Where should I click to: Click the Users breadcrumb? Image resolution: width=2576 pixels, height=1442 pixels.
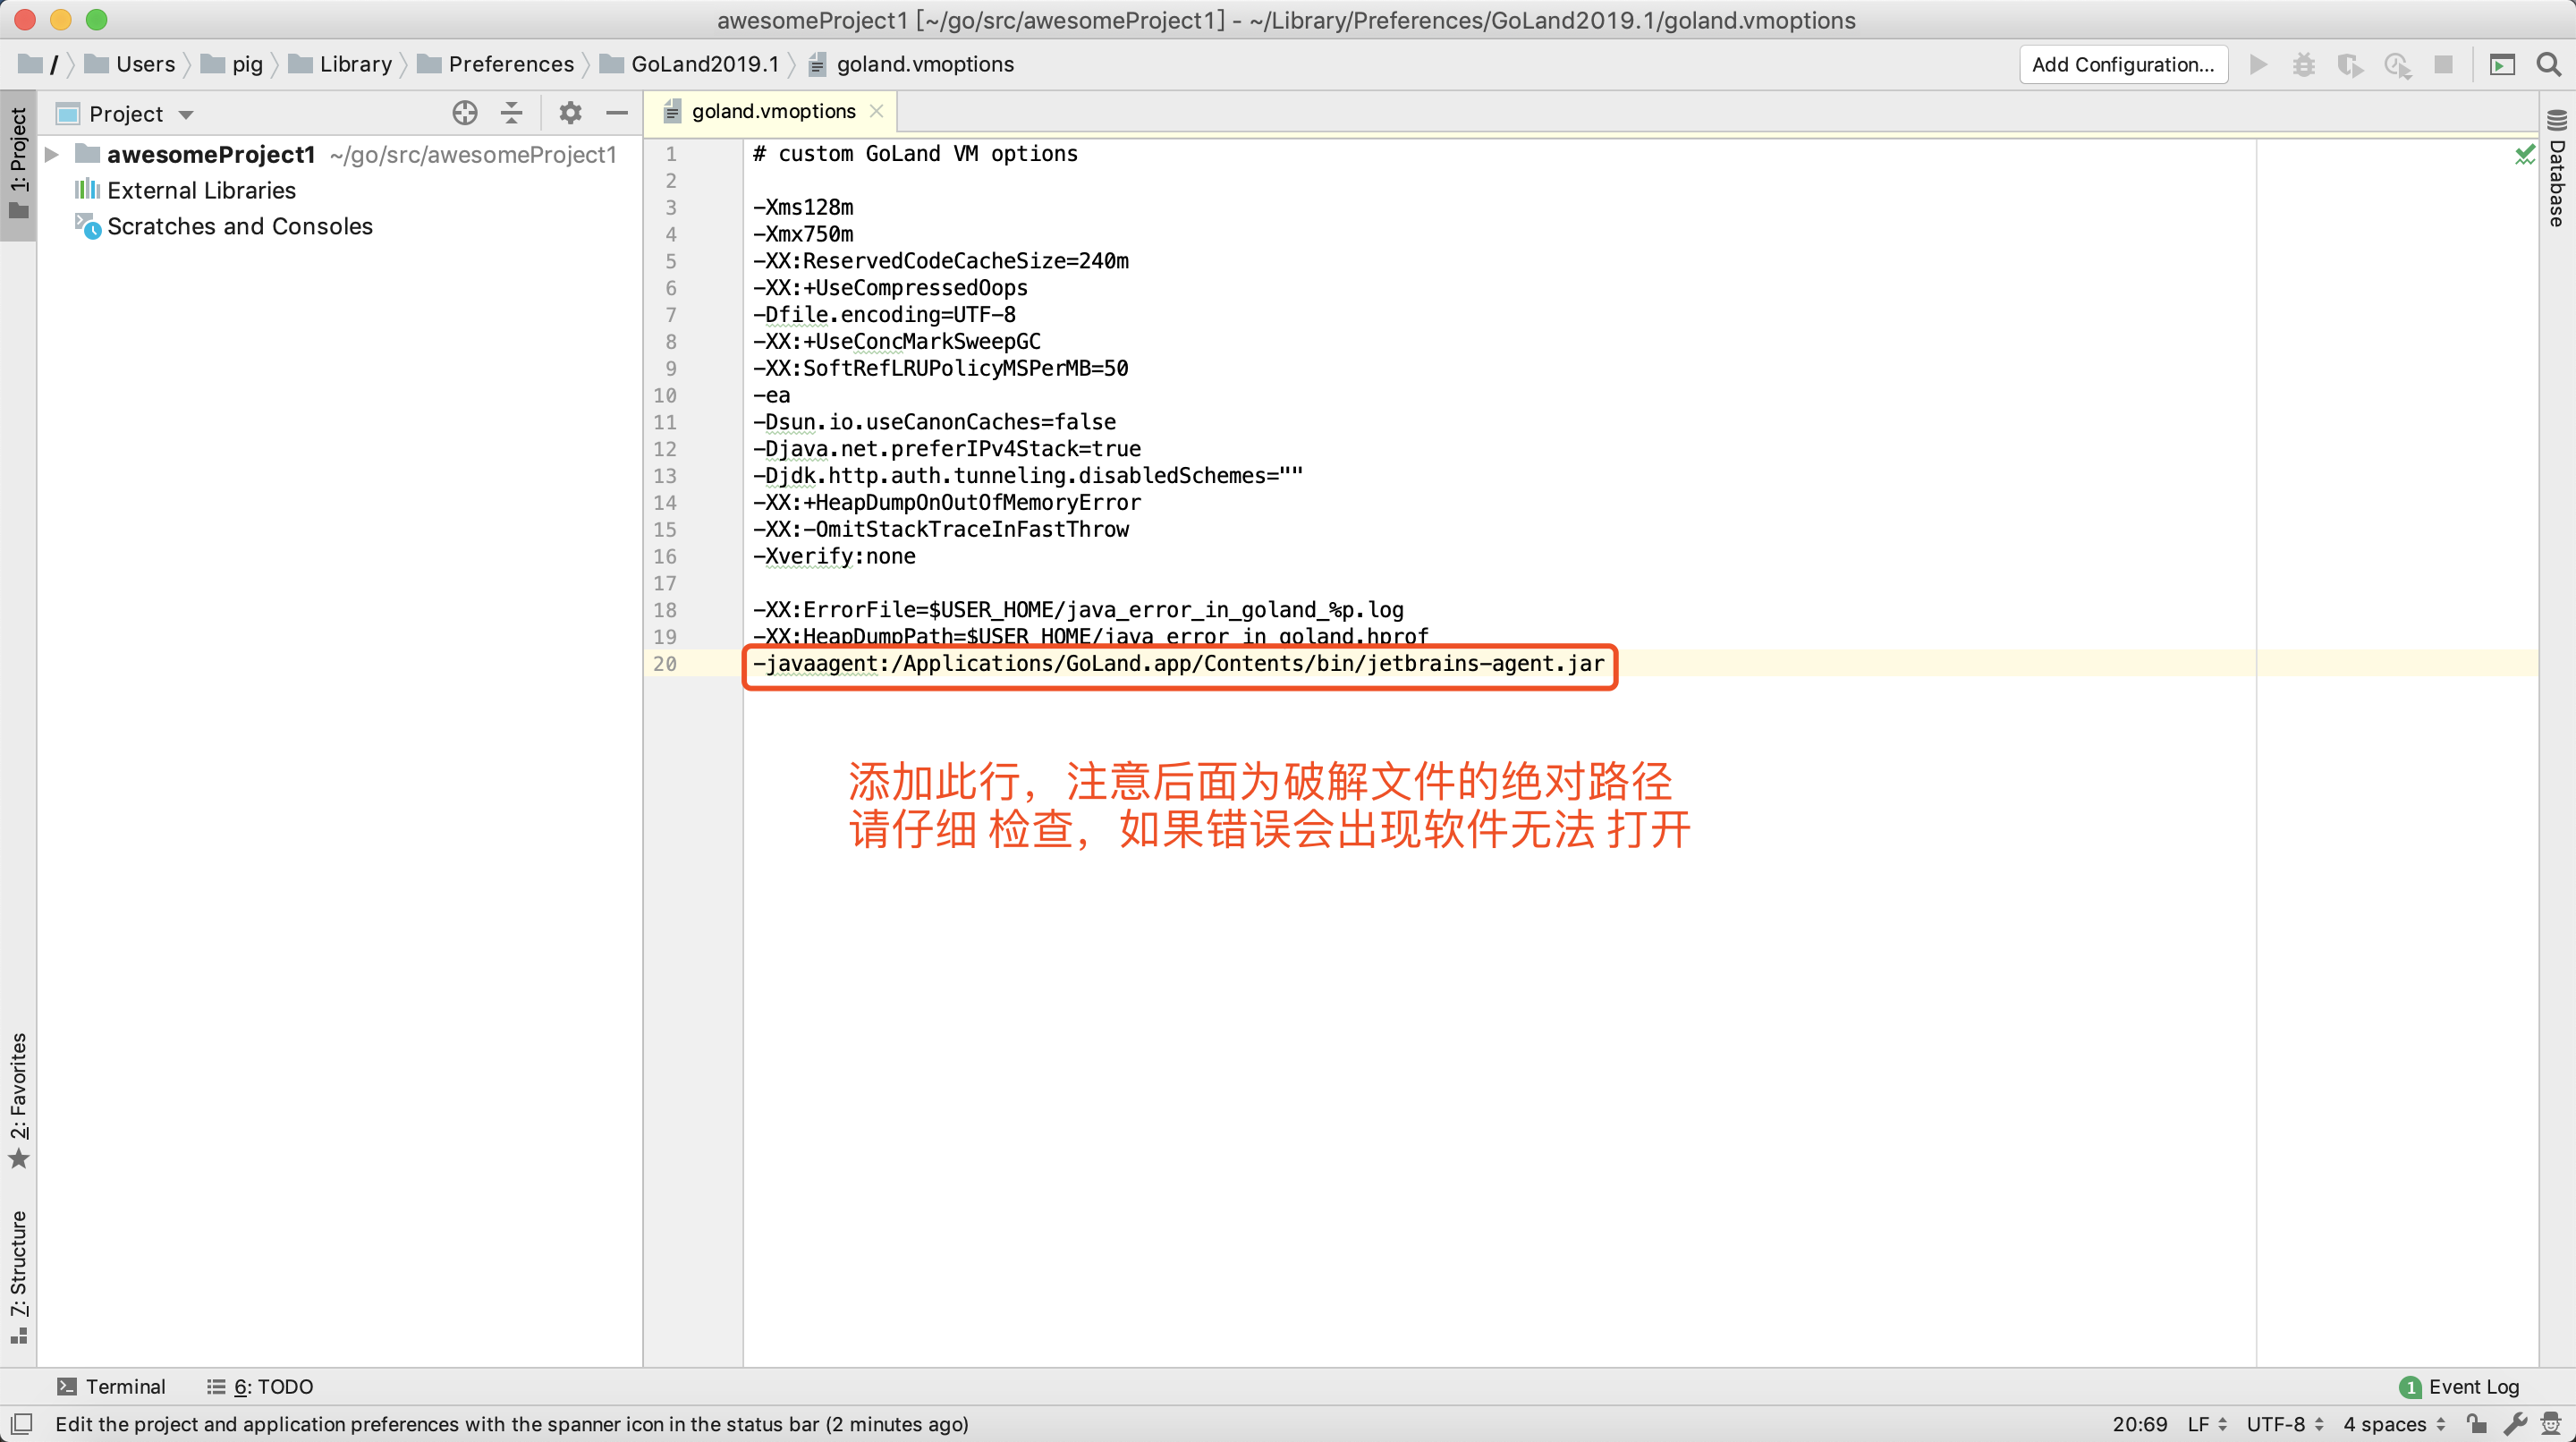[130, 64]
